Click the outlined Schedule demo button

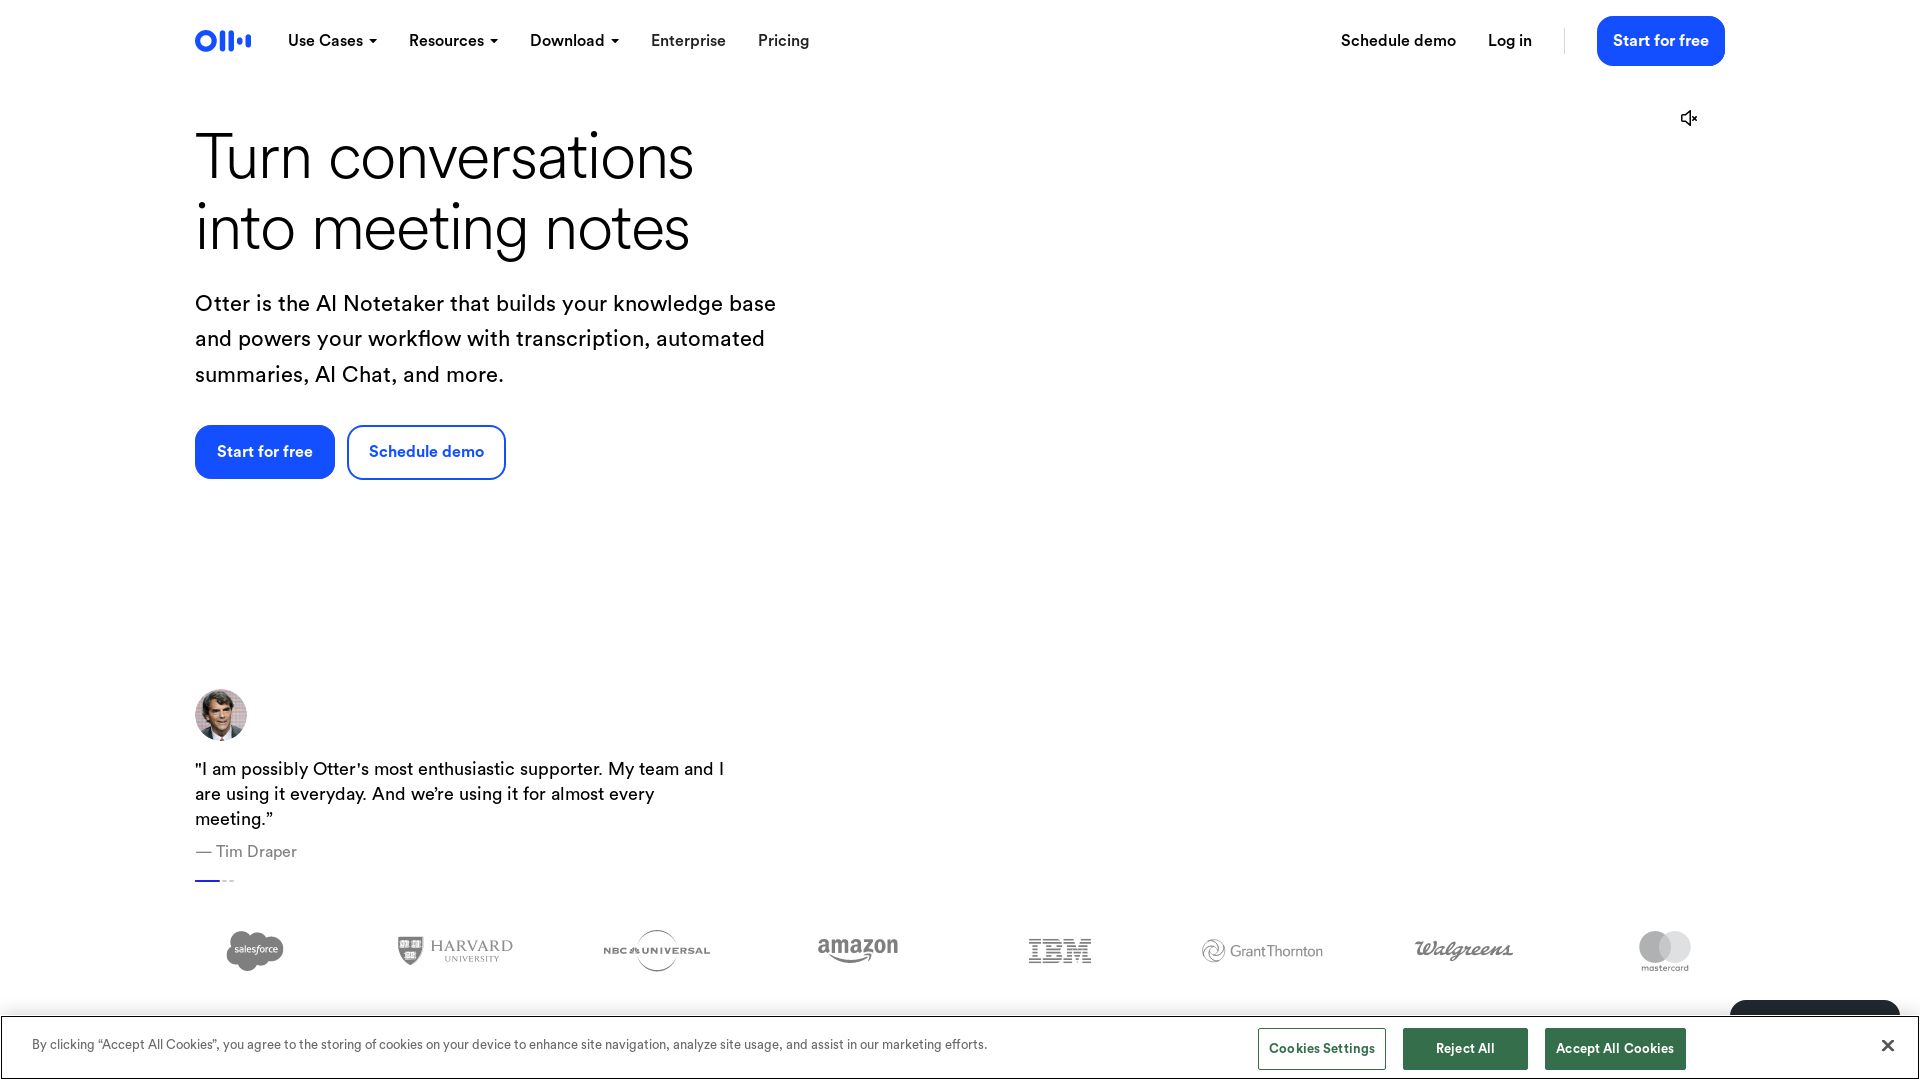426,452
